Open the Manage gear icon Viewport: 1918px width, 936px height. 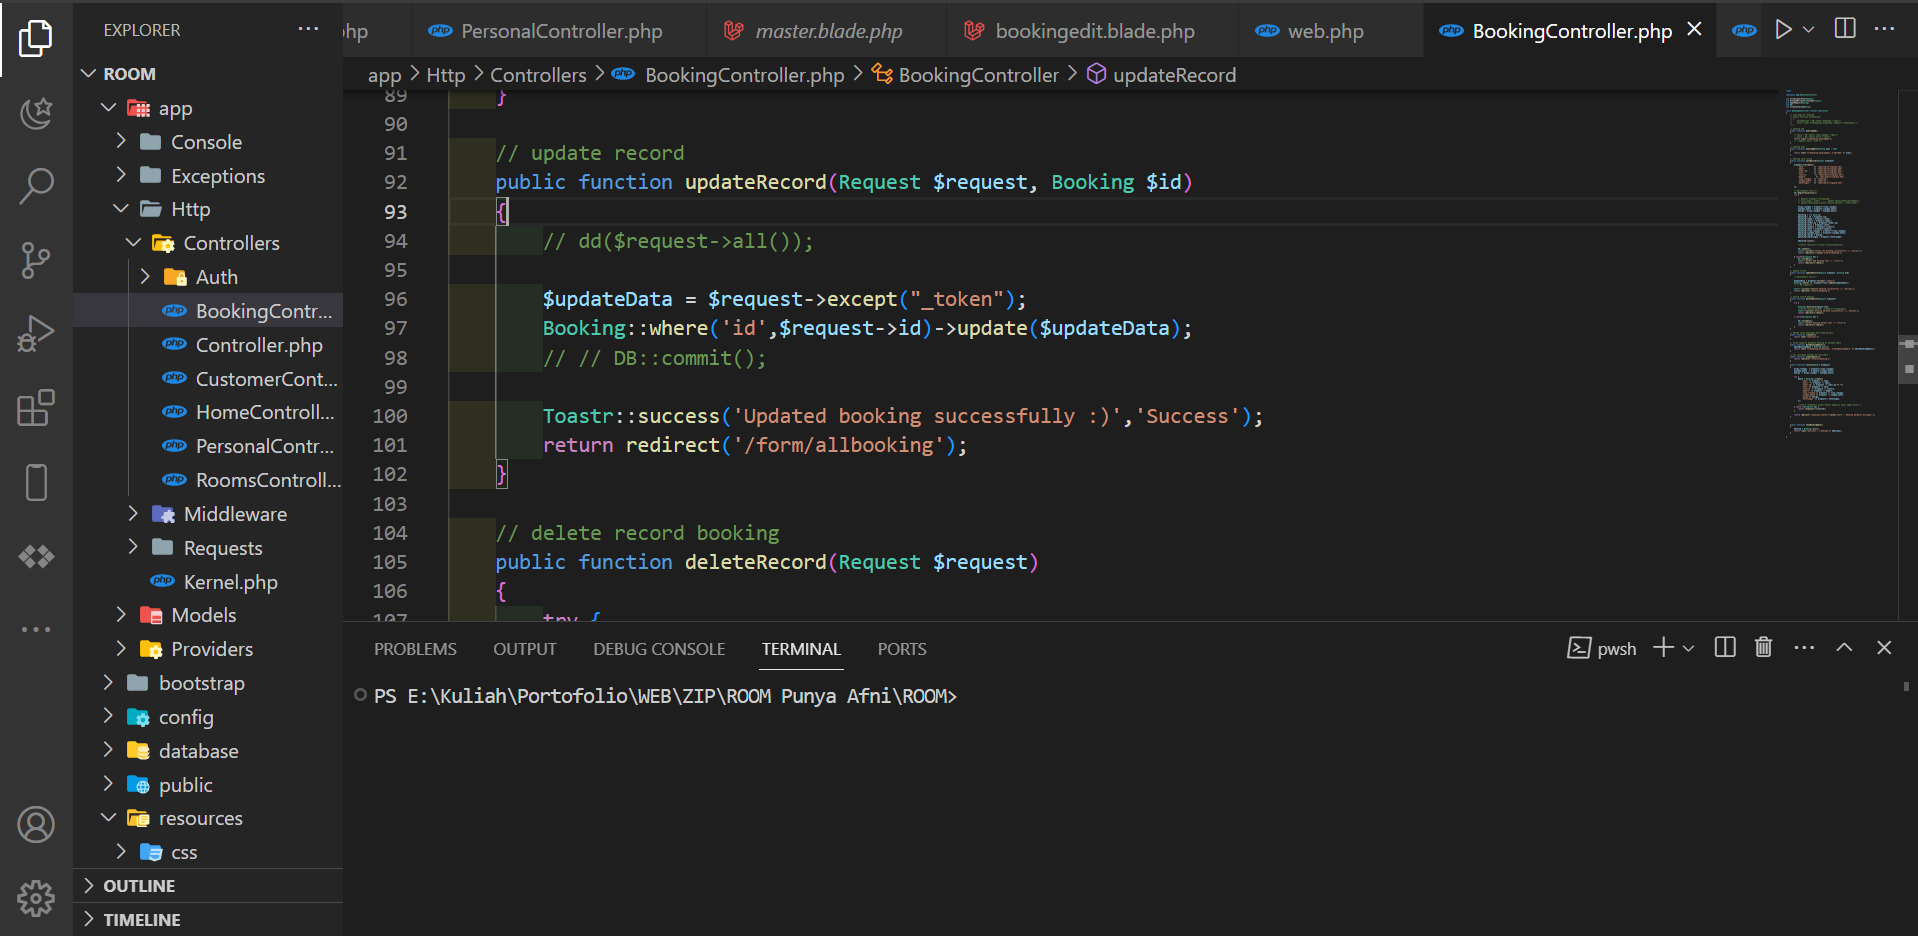click(36, 898)
